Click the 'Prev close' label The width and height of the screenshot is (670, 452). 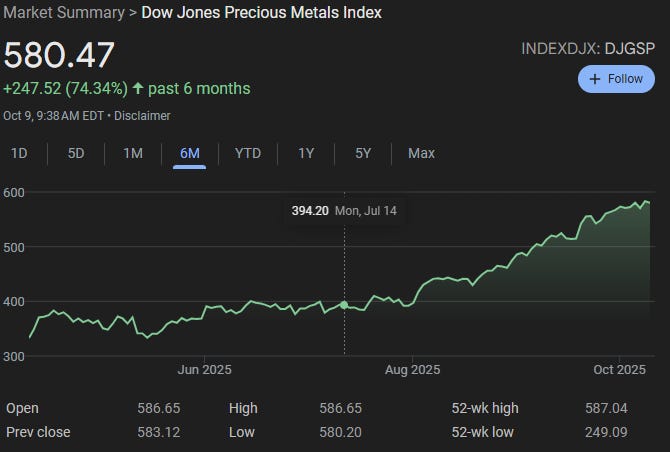[38, 432]
